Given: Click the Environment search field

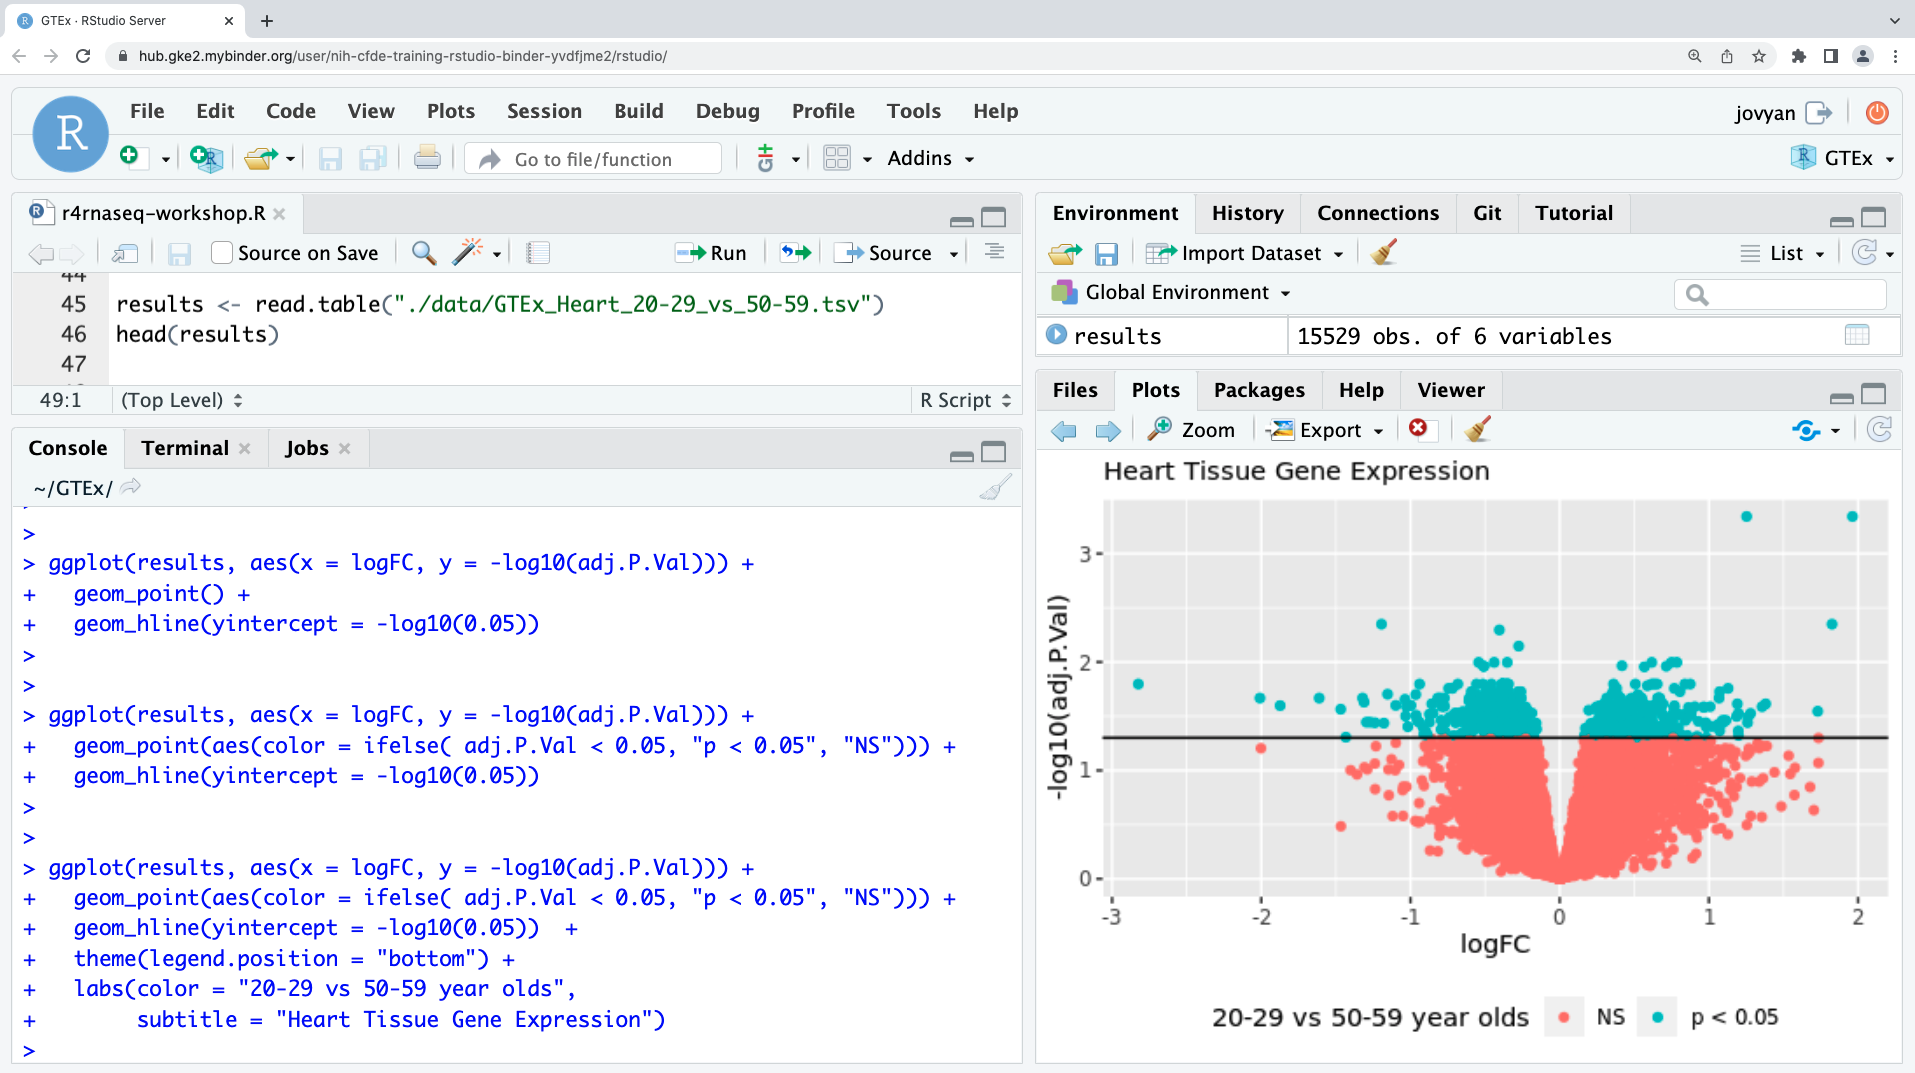Looking at the screenshot, I should (x=1780, y=294).
